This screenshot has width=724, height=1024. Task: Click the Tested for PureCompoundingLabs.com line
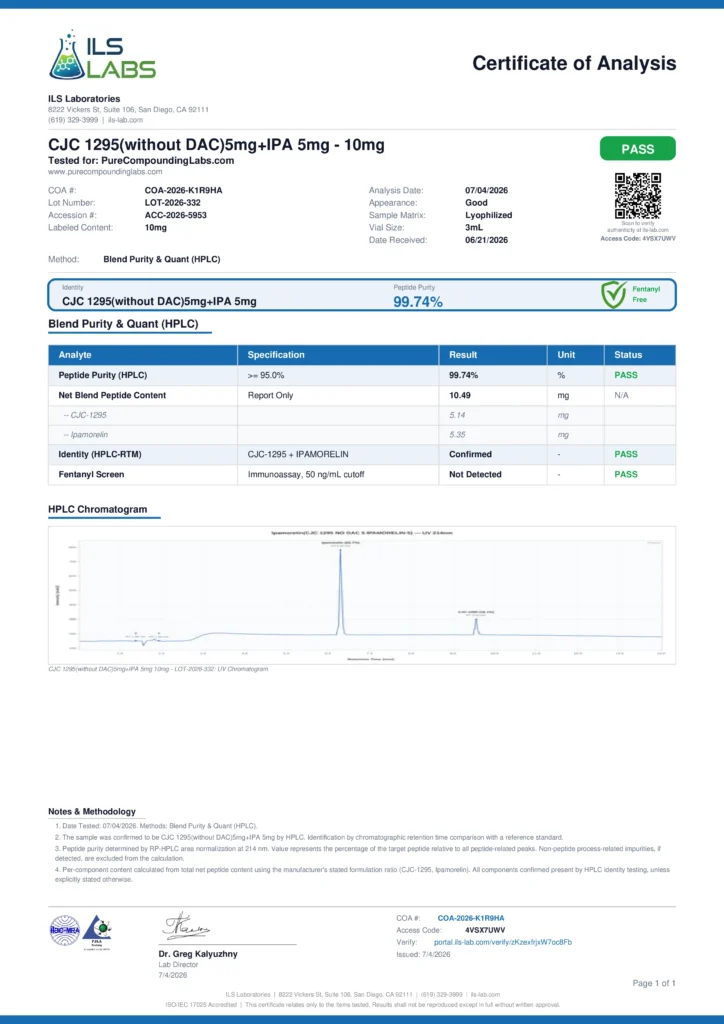tap(141, 161)
